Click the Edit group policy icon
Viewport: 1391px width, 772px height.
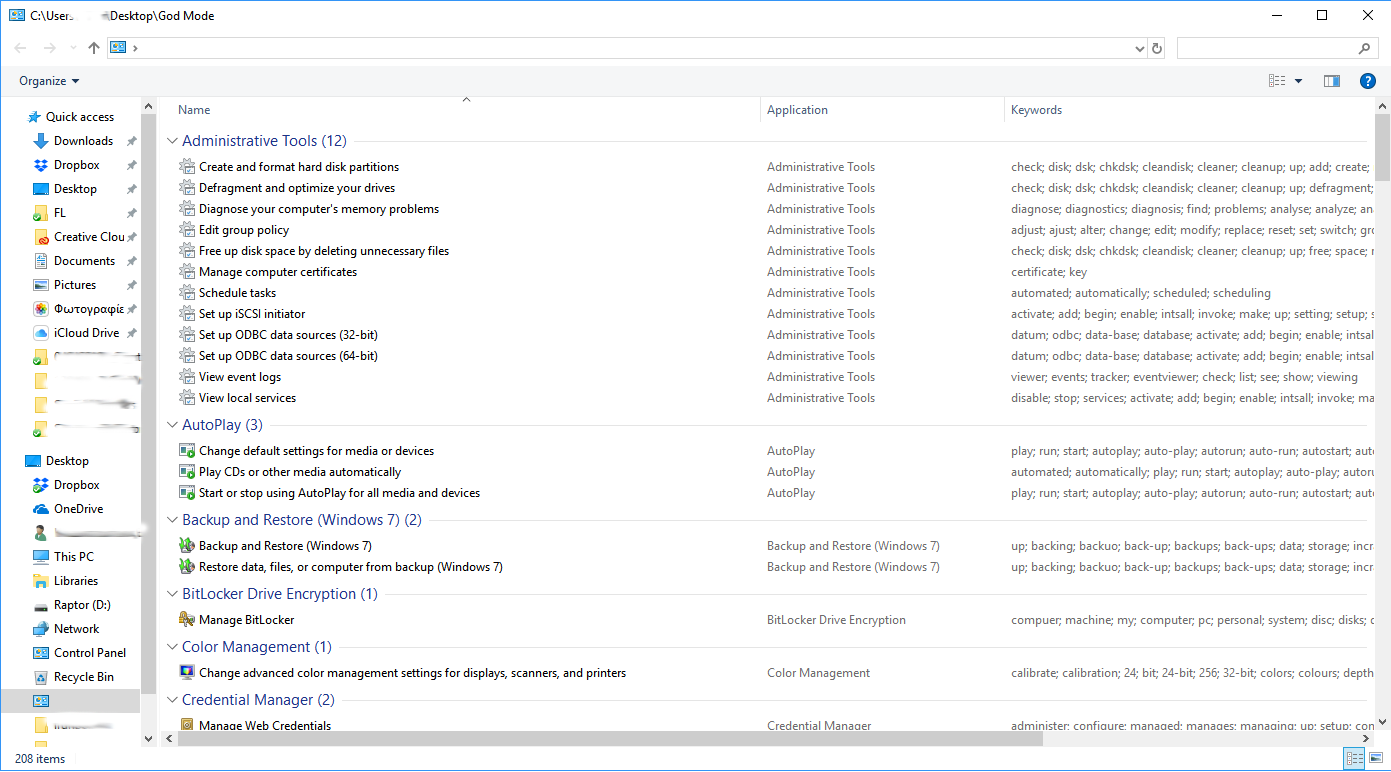[x=187, y=230]
